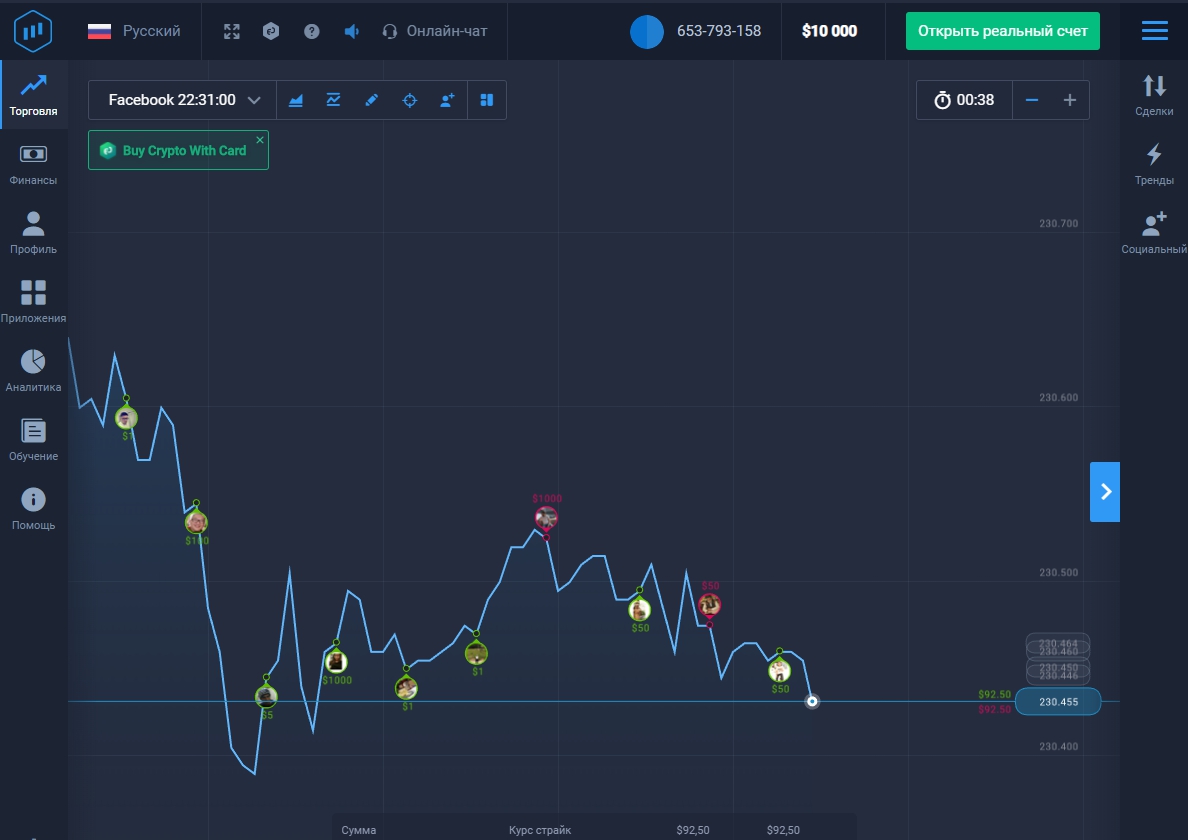
Task: Zoom in chart with plus button
Action: tap(1069, 100)
